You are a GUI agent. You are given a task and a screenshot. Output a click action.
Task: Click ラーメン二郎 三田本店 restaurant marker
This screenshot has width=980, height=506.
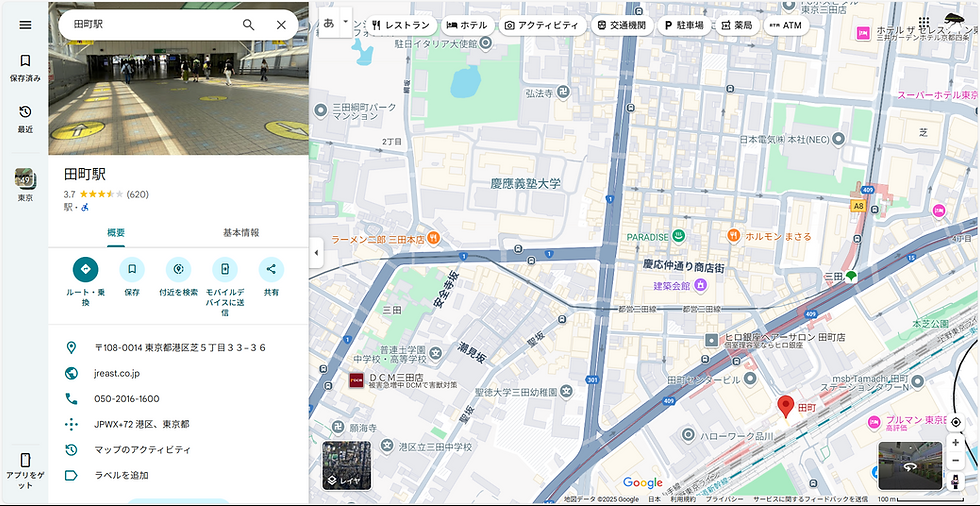point(433,238)
